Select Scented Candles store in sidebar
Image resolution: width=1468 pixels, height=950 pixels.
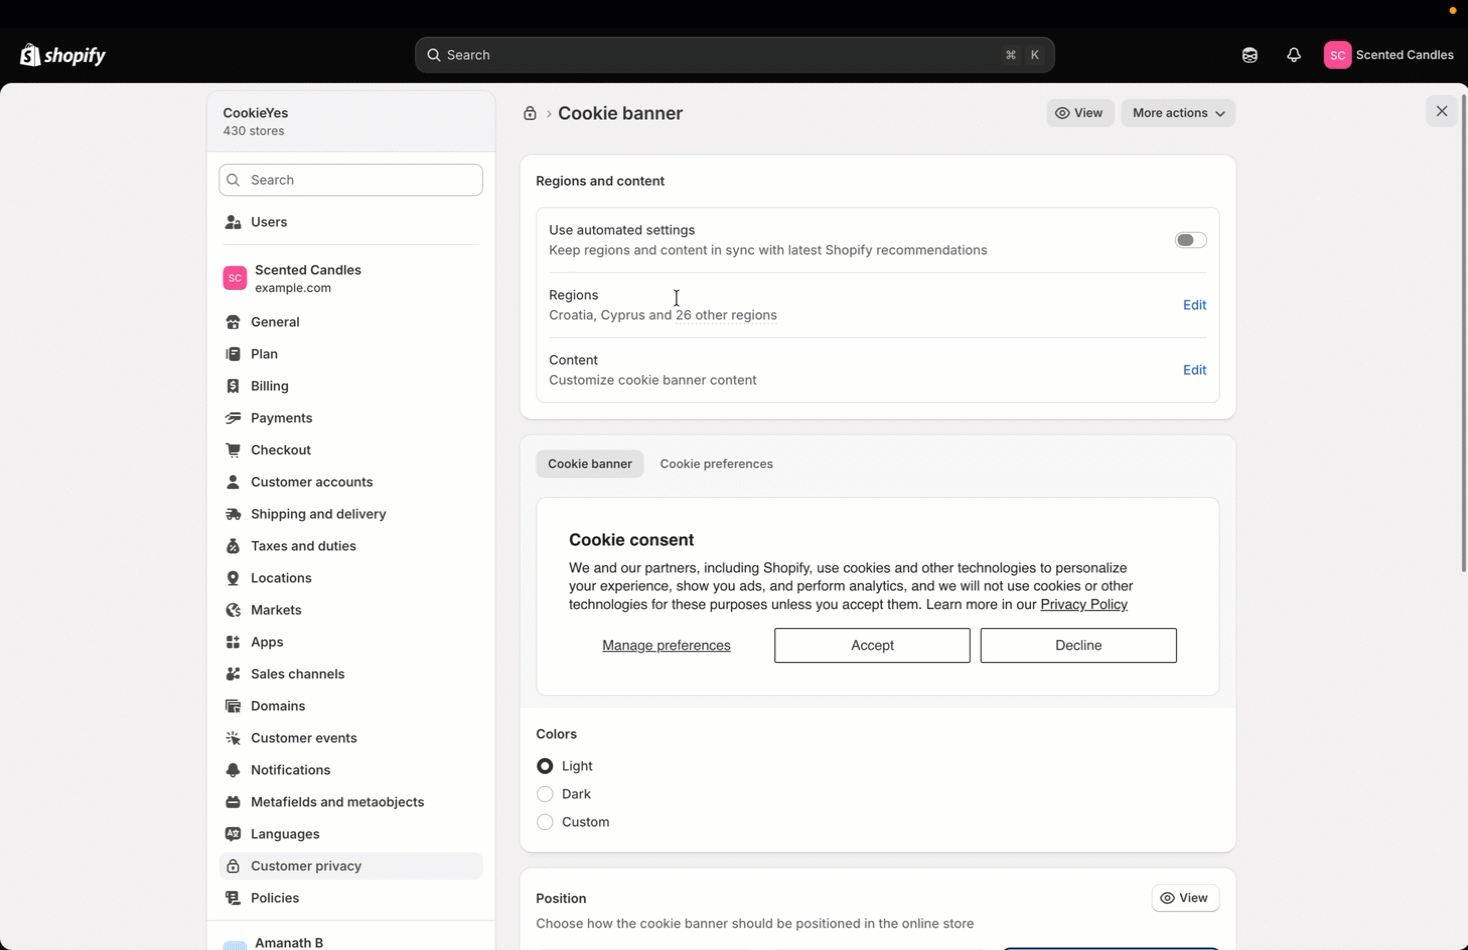tap(351, 278)
